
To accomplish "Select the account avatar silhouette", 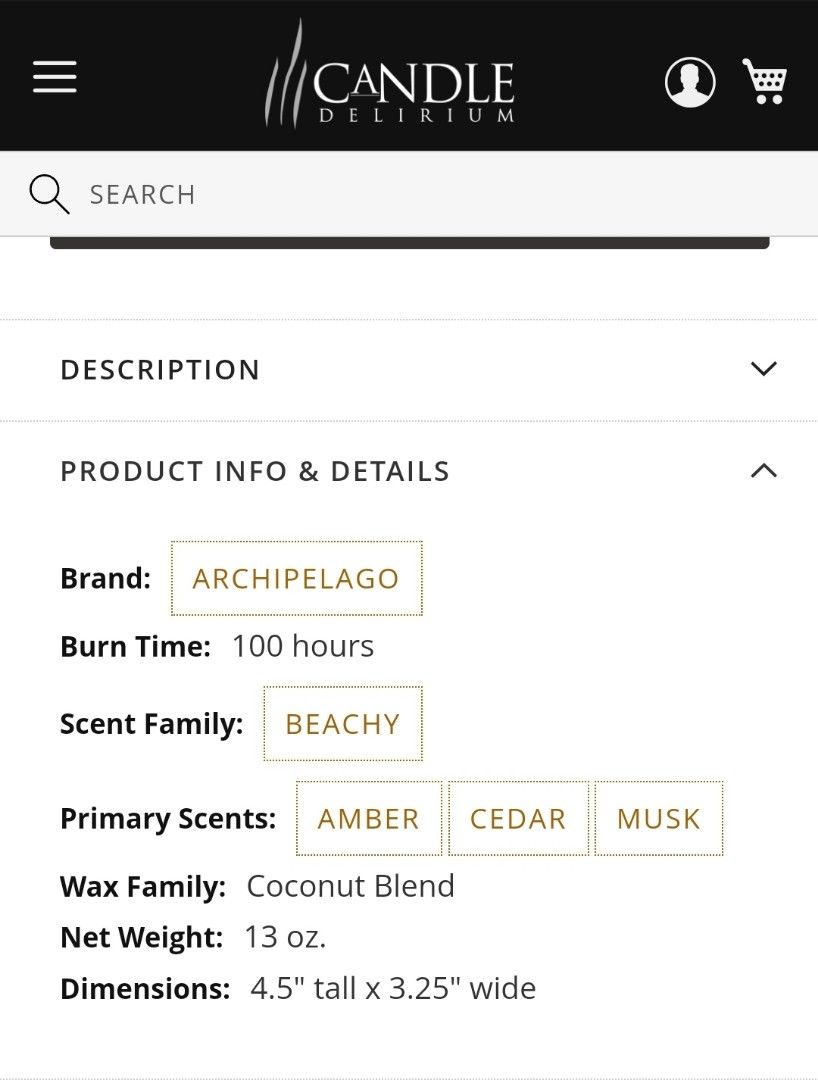I will pyautogui.click(x=689, y=82).
